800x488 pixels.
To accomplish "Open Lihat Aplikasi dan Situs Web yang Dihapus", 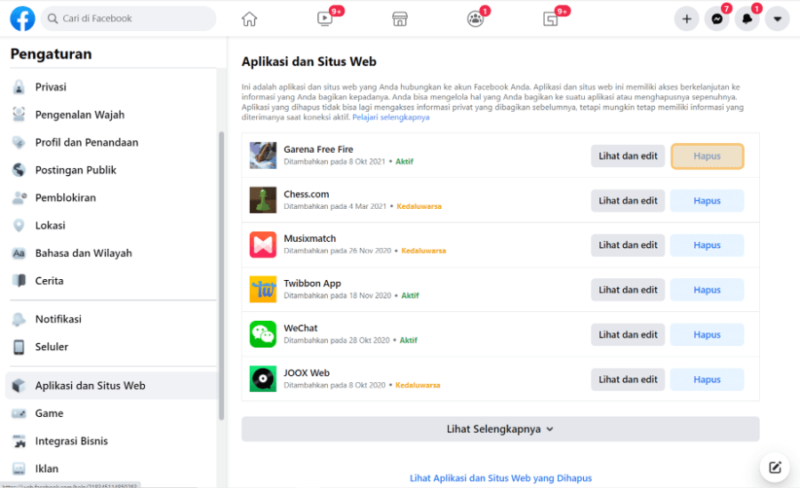I will coord(501,478).
